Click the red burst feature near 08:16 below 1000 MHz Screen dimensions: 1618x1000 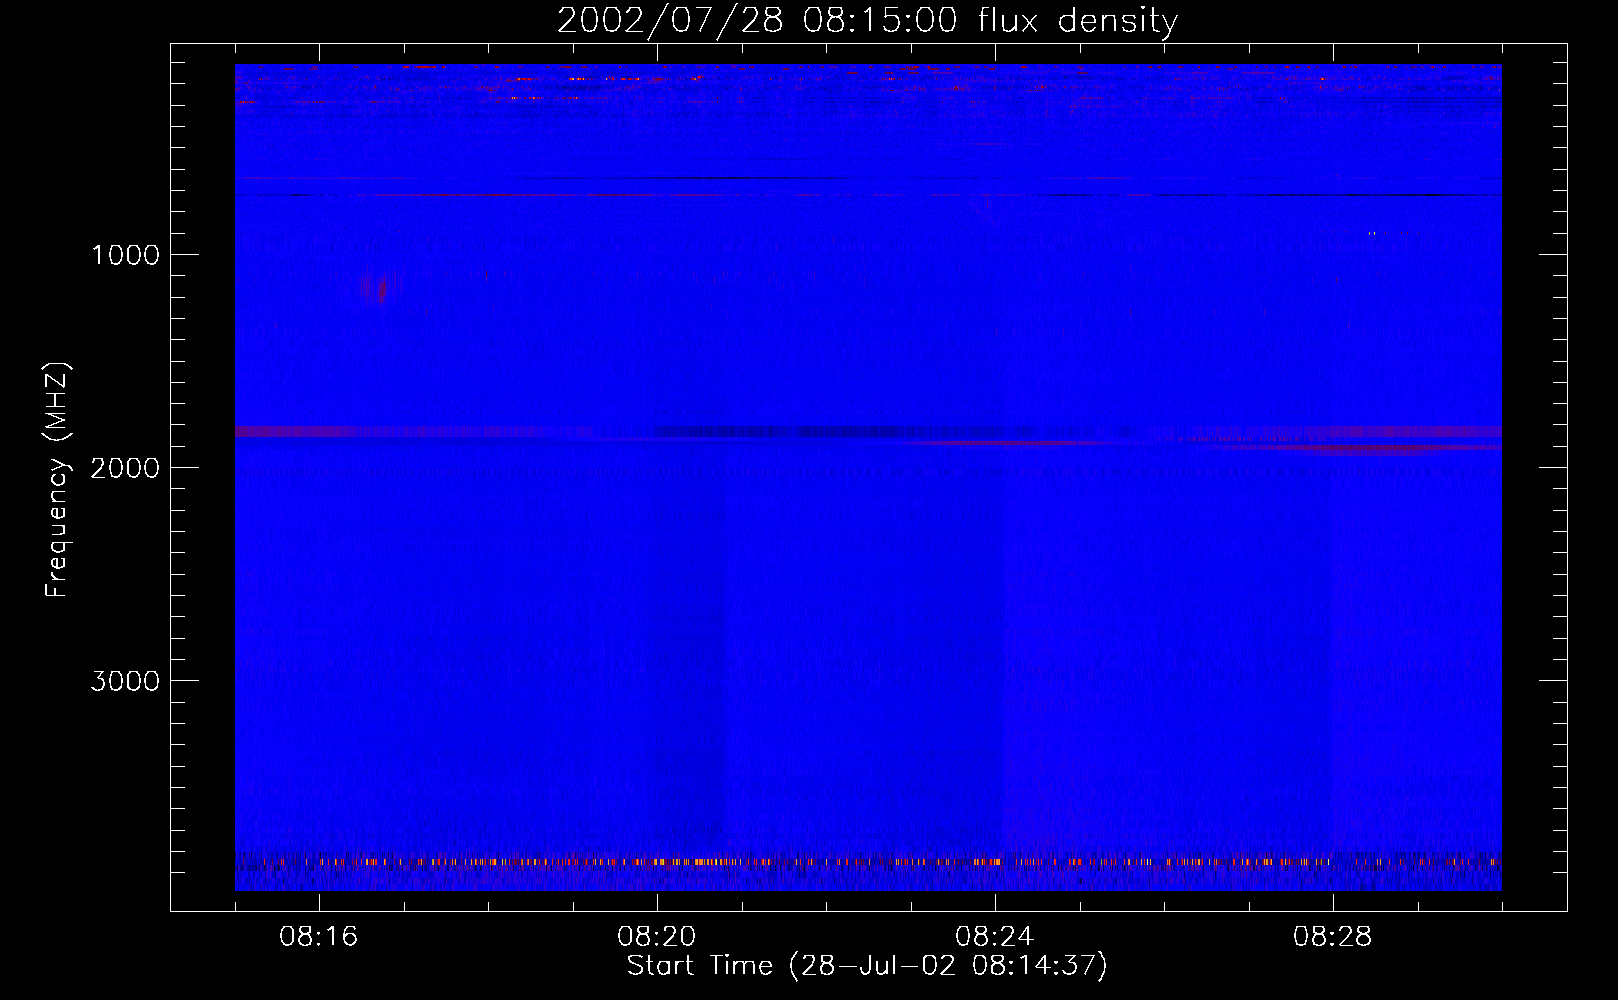click(x=377, y=288)
